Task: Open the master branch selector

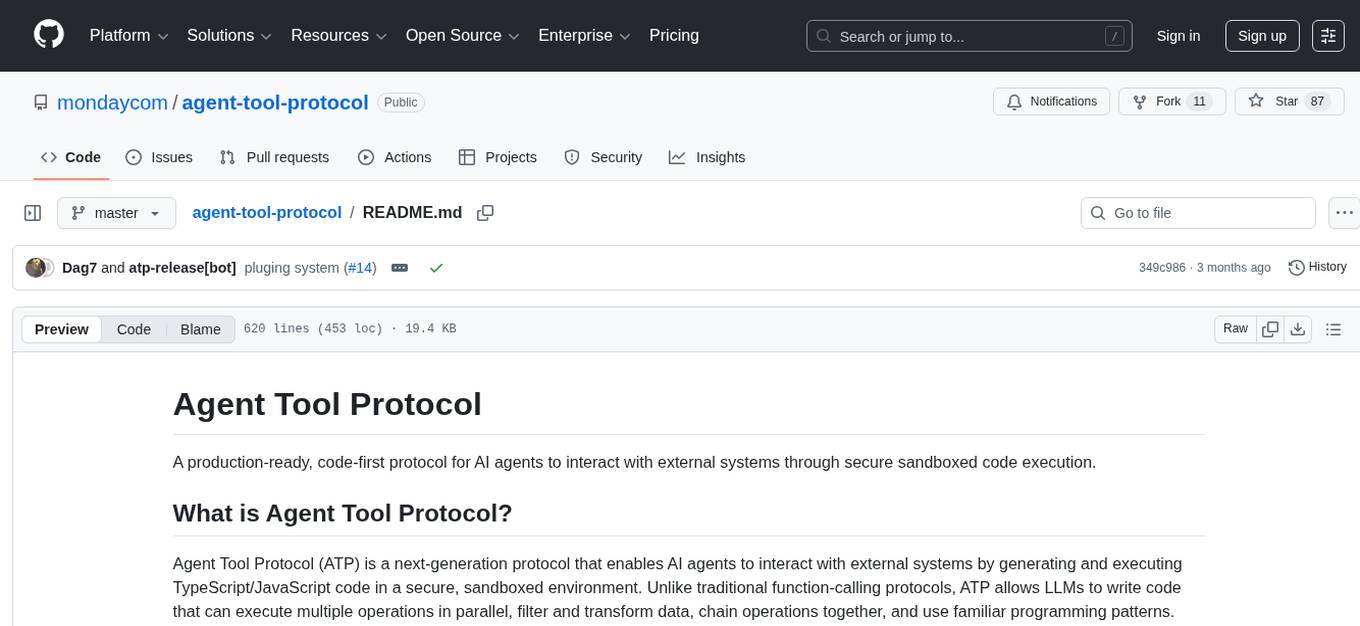Action: 116,212
